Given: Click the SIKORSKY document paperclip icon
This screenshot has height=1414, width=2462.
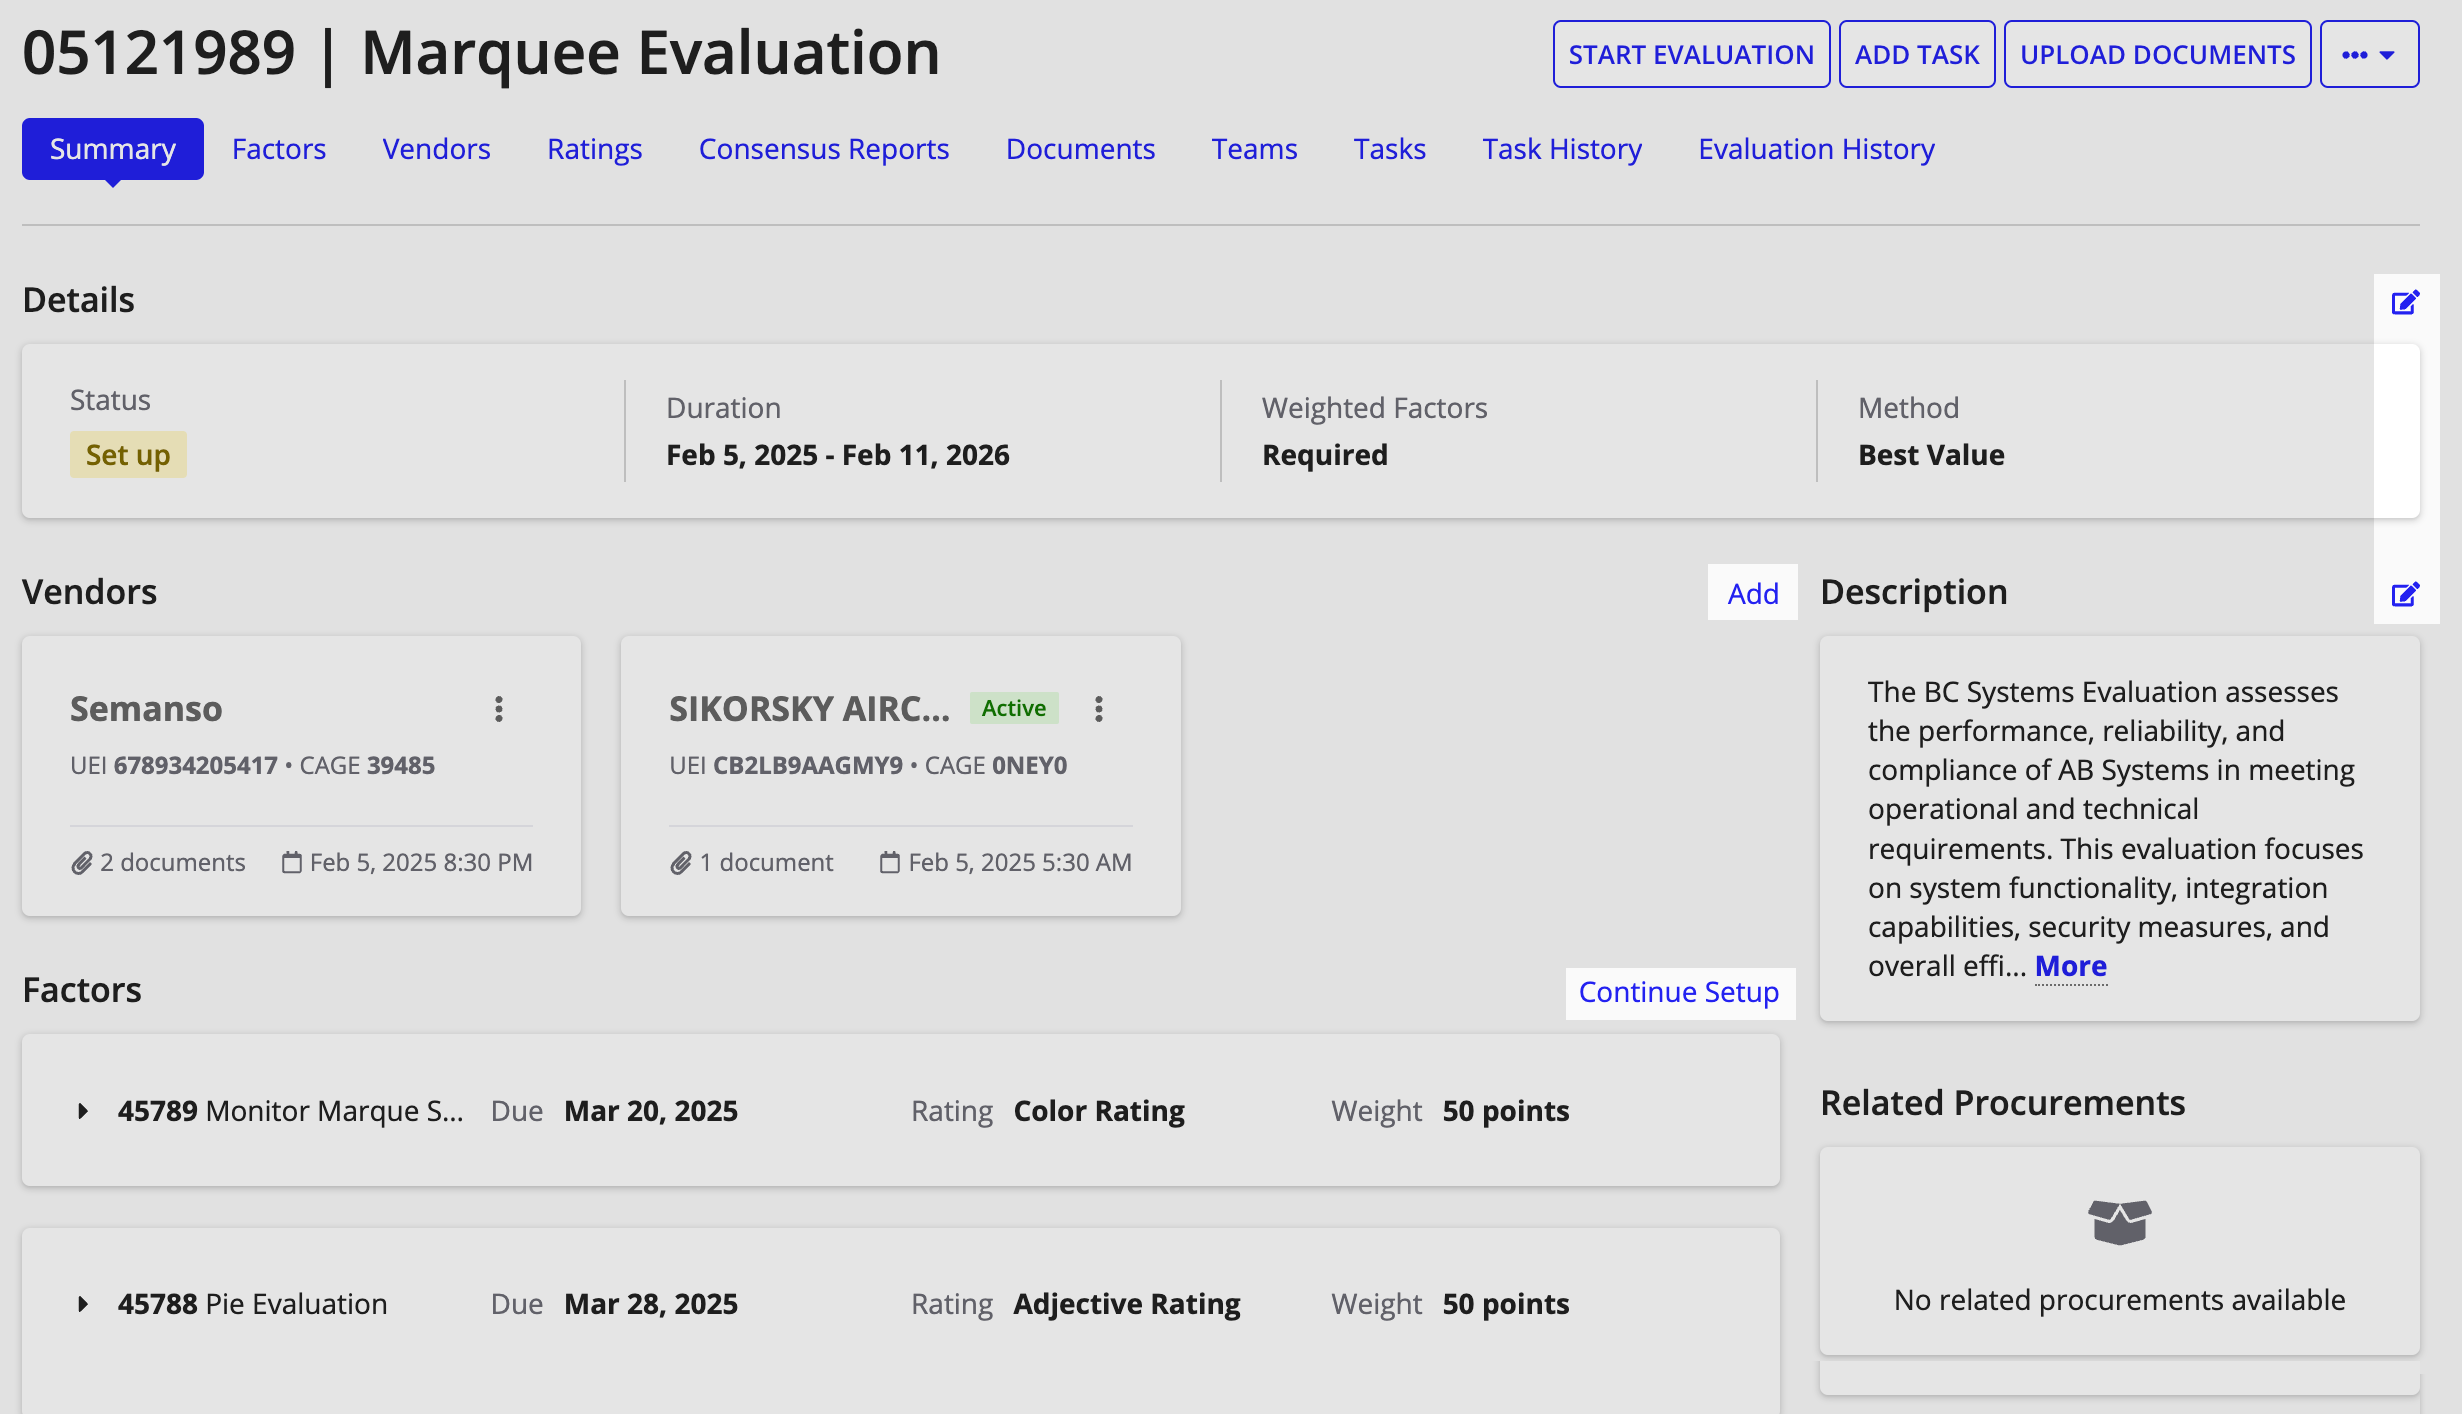Looking at the screenshot, I should pos(681,863).
